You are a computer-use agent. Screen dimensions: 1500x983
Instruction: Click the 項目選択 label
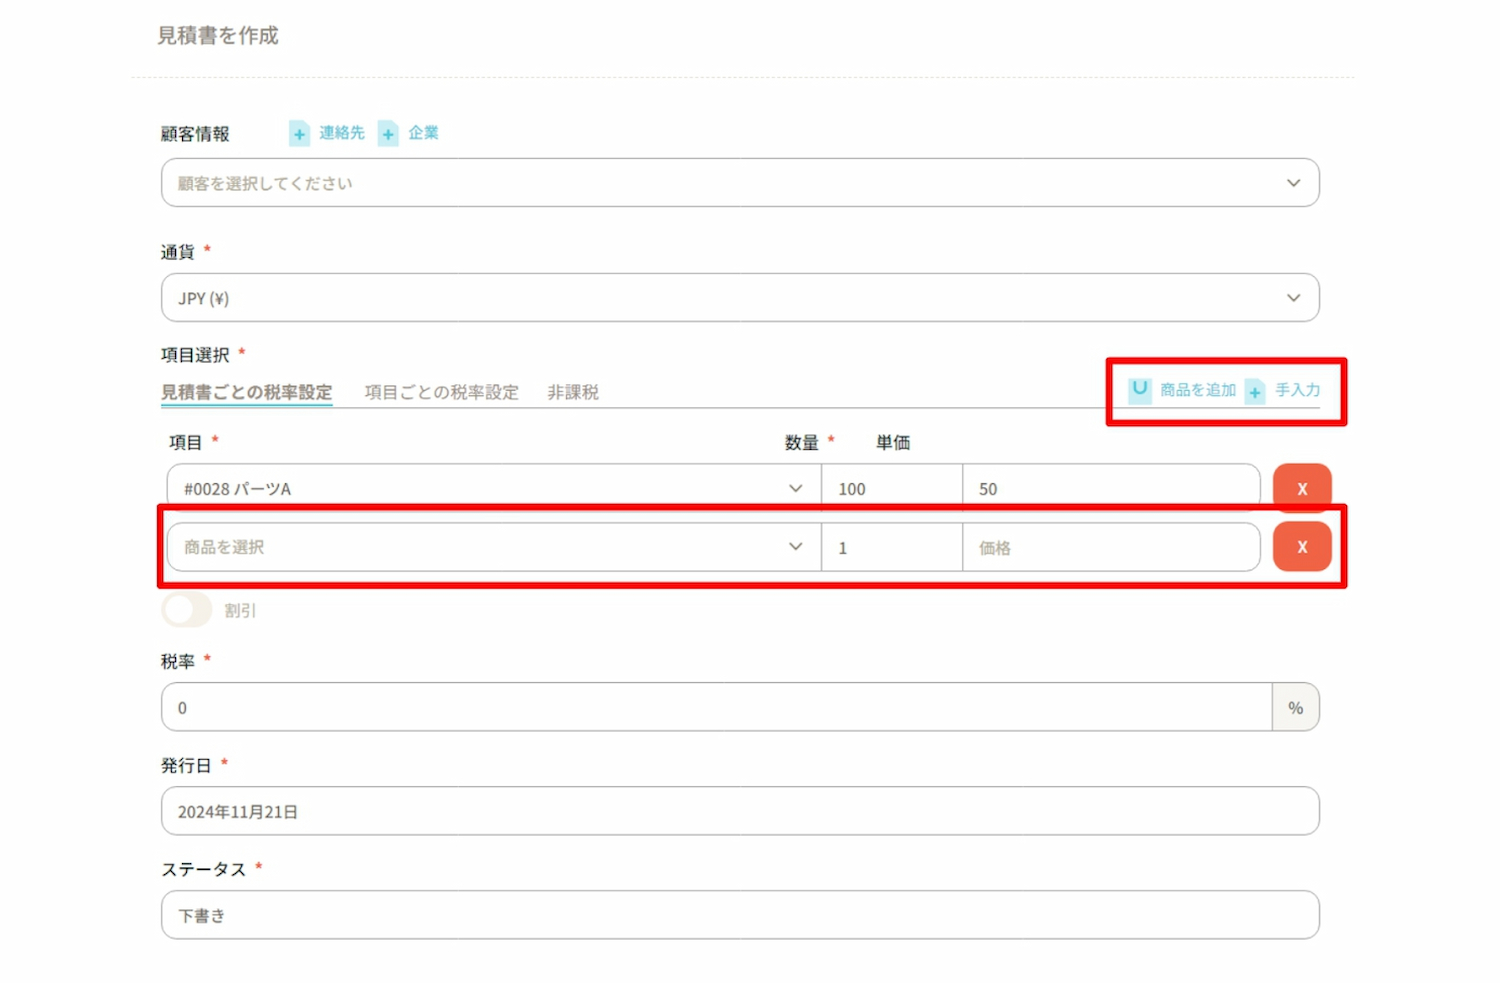[195, 355]
